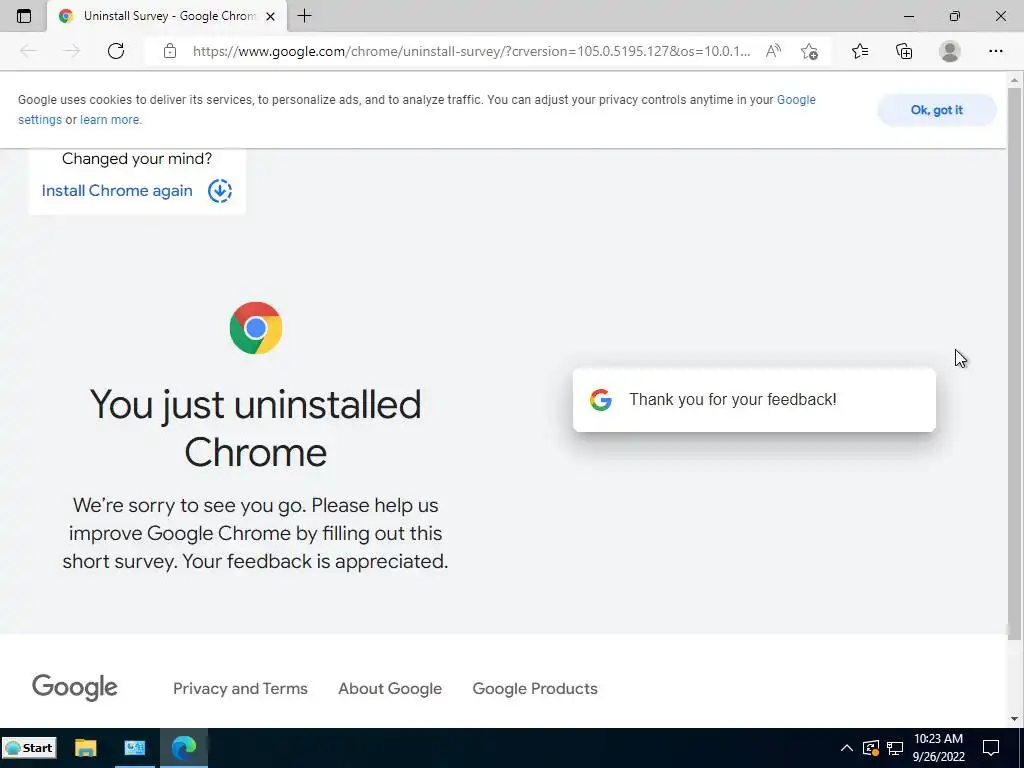Open the tab actions menu icon
This screenshot has height=768, width=1024.
point(24,16)
